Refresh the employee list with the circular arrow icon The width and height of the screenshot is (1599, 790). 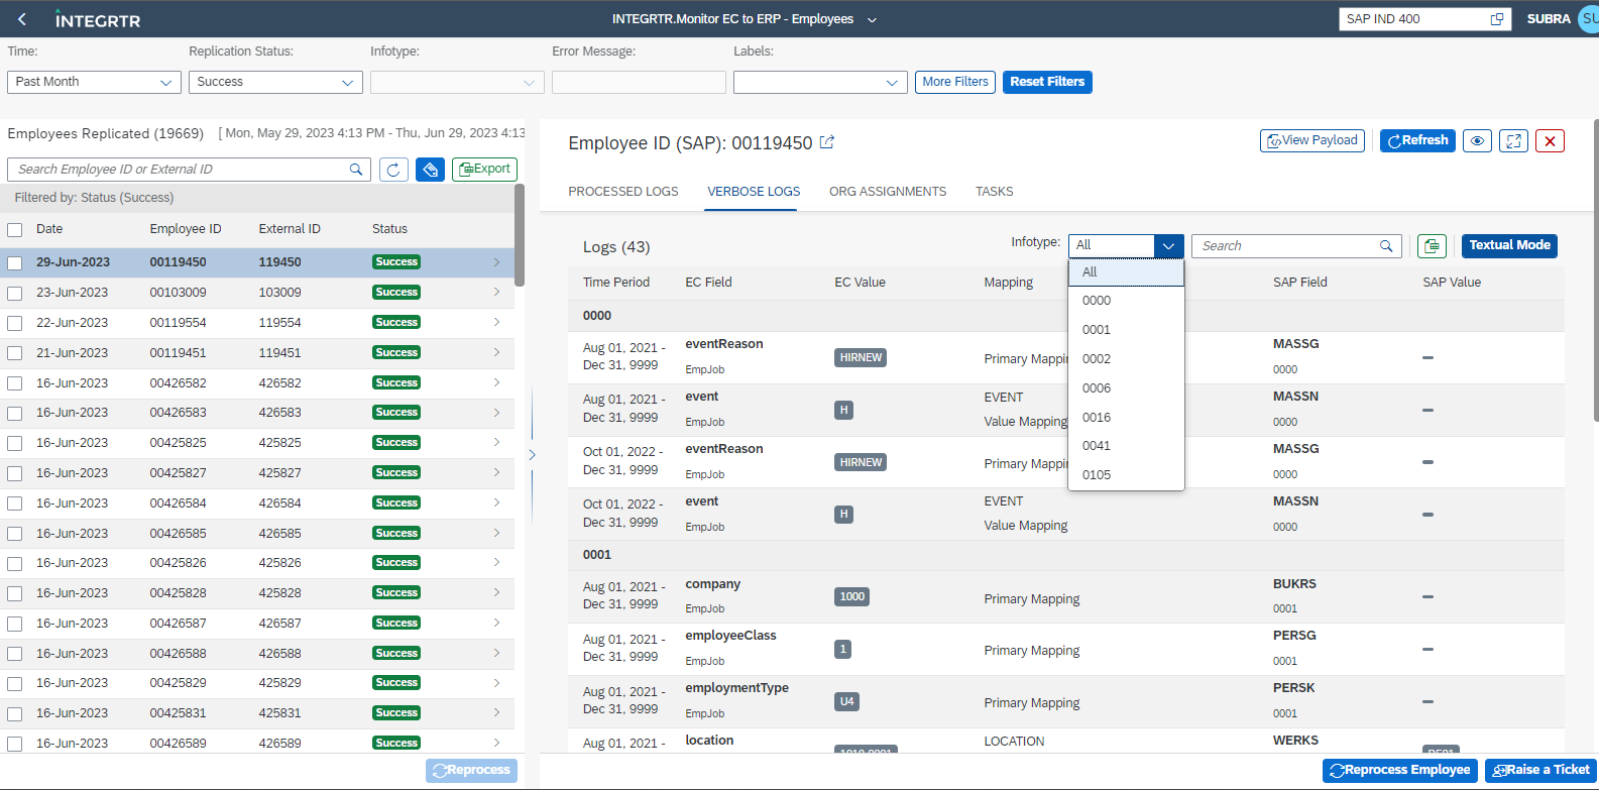394,169
